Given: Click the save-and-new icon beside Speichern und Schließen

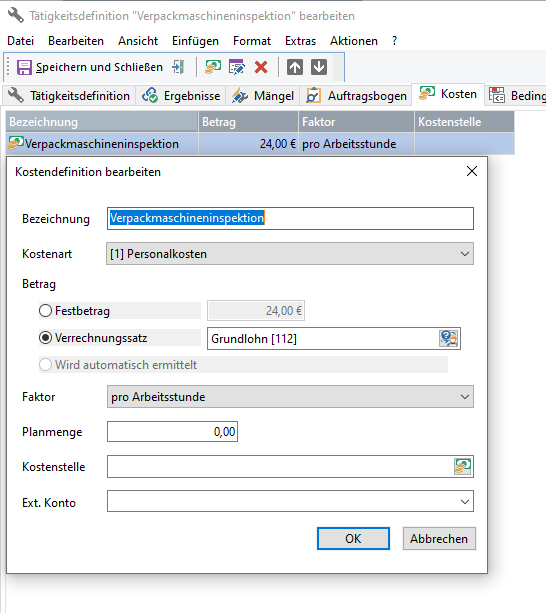Looking at the screenshot, I should (178, 67).
